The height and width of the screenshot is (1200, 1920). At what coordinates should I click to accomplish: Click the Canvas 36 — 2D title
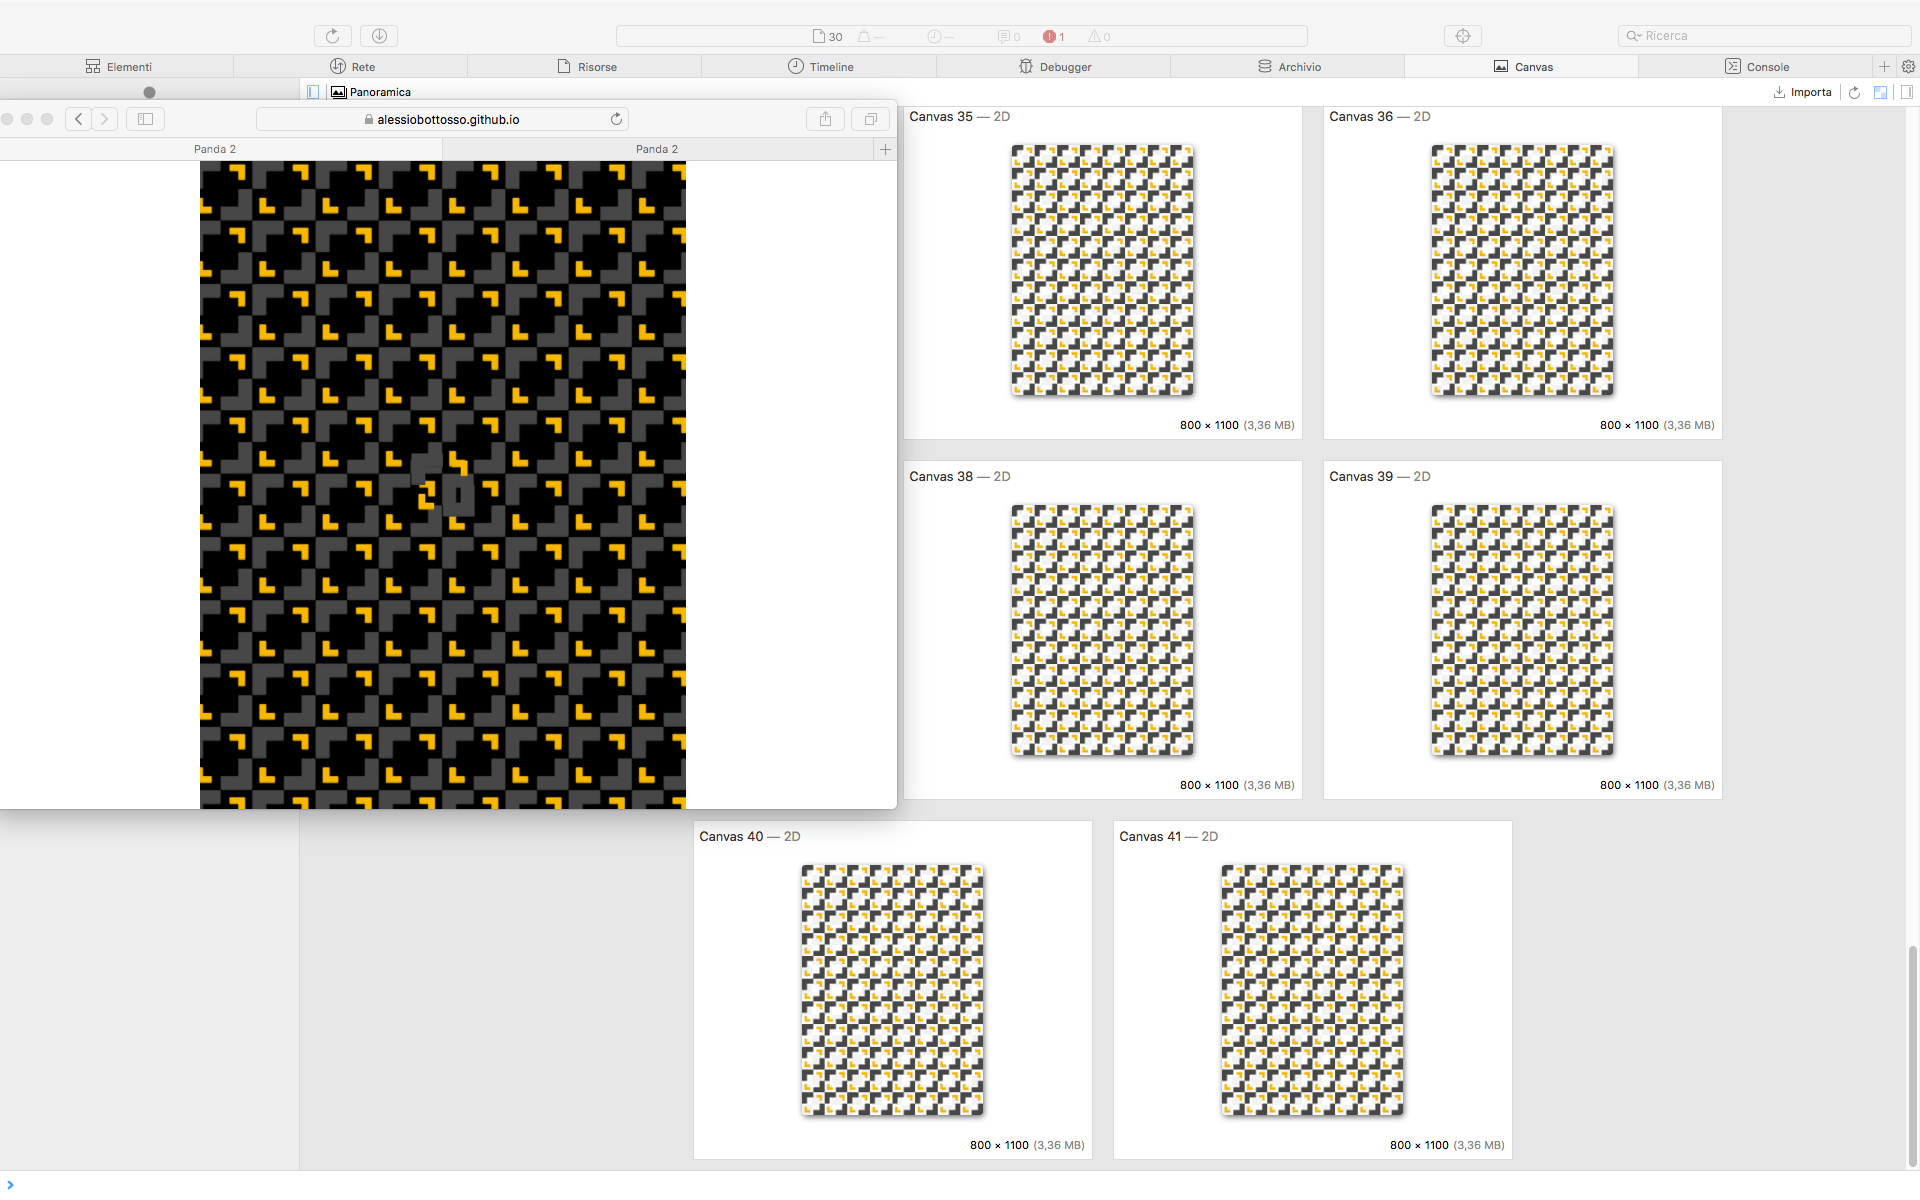coord(1379,117)
